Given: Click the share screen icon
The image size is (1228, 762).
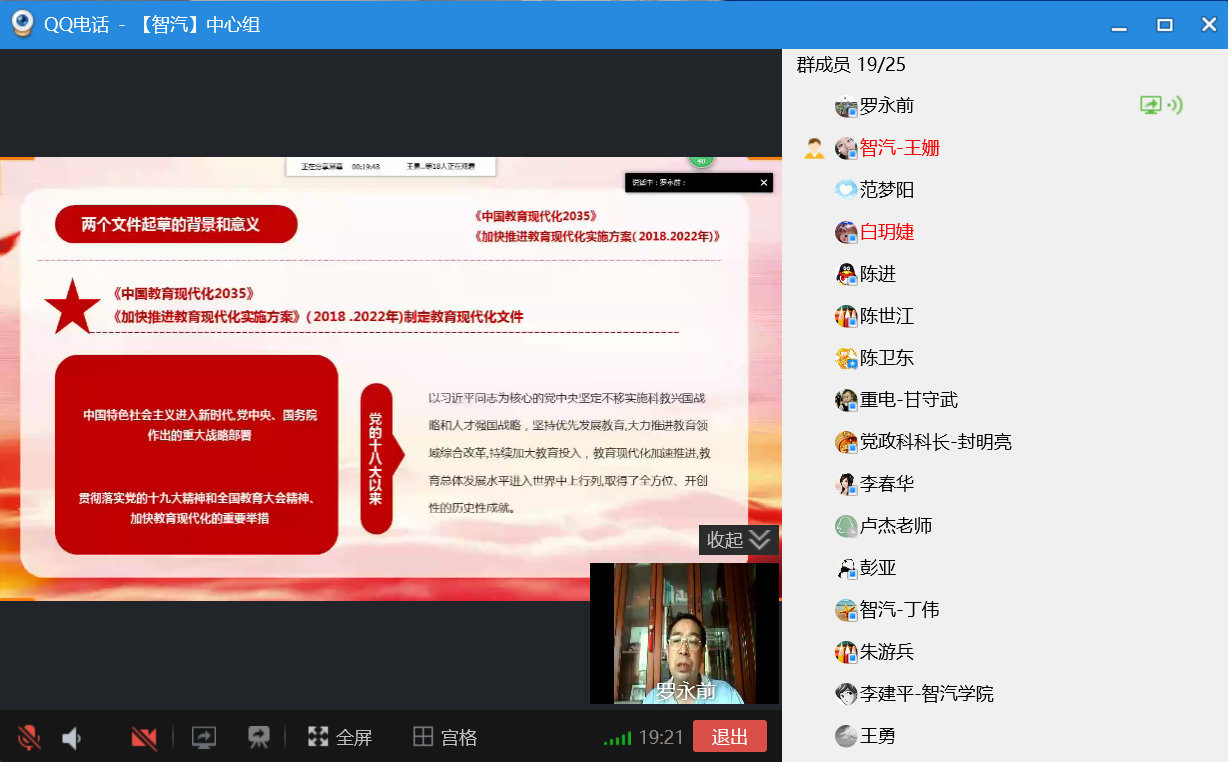Looking at the screenshot, I should pyautogui.click(x=204, y=738).
